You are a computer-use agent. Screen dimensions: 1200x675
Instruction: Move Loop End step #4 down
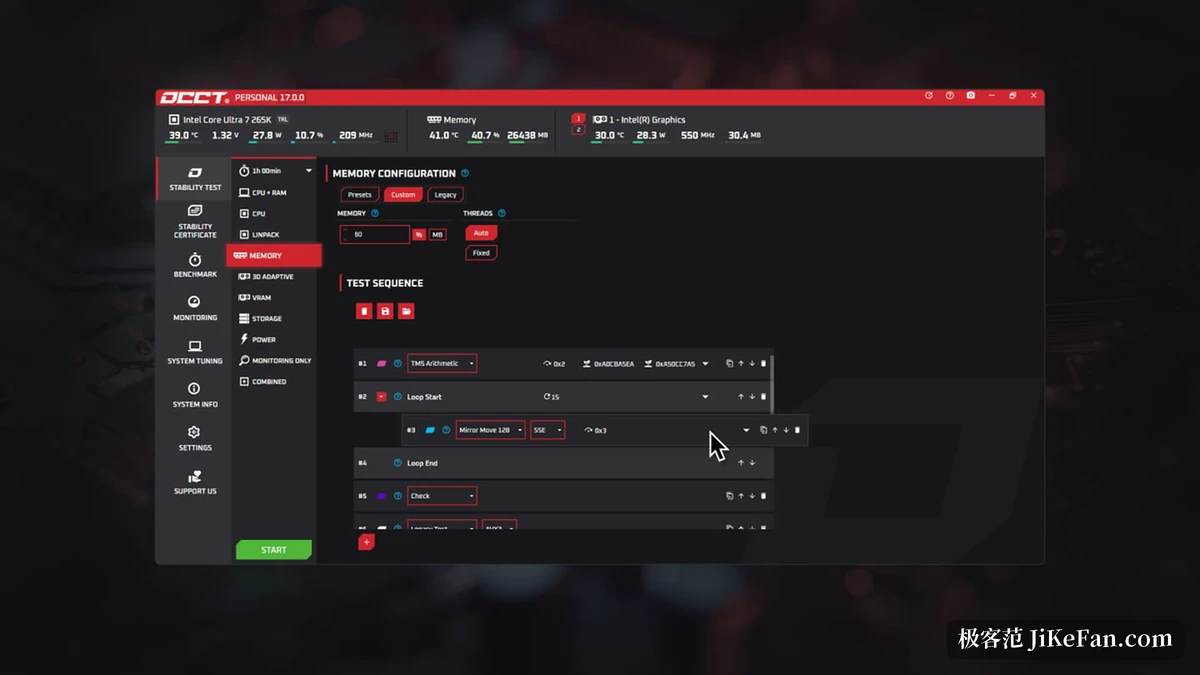tap(752, 463)
